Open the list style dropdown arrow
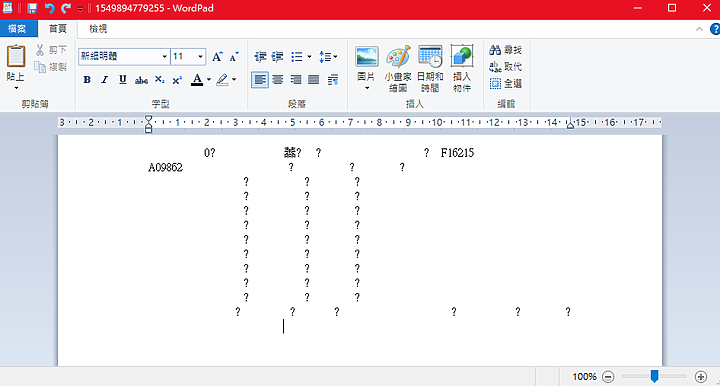The image size is (720, 386). pos(309,56)
